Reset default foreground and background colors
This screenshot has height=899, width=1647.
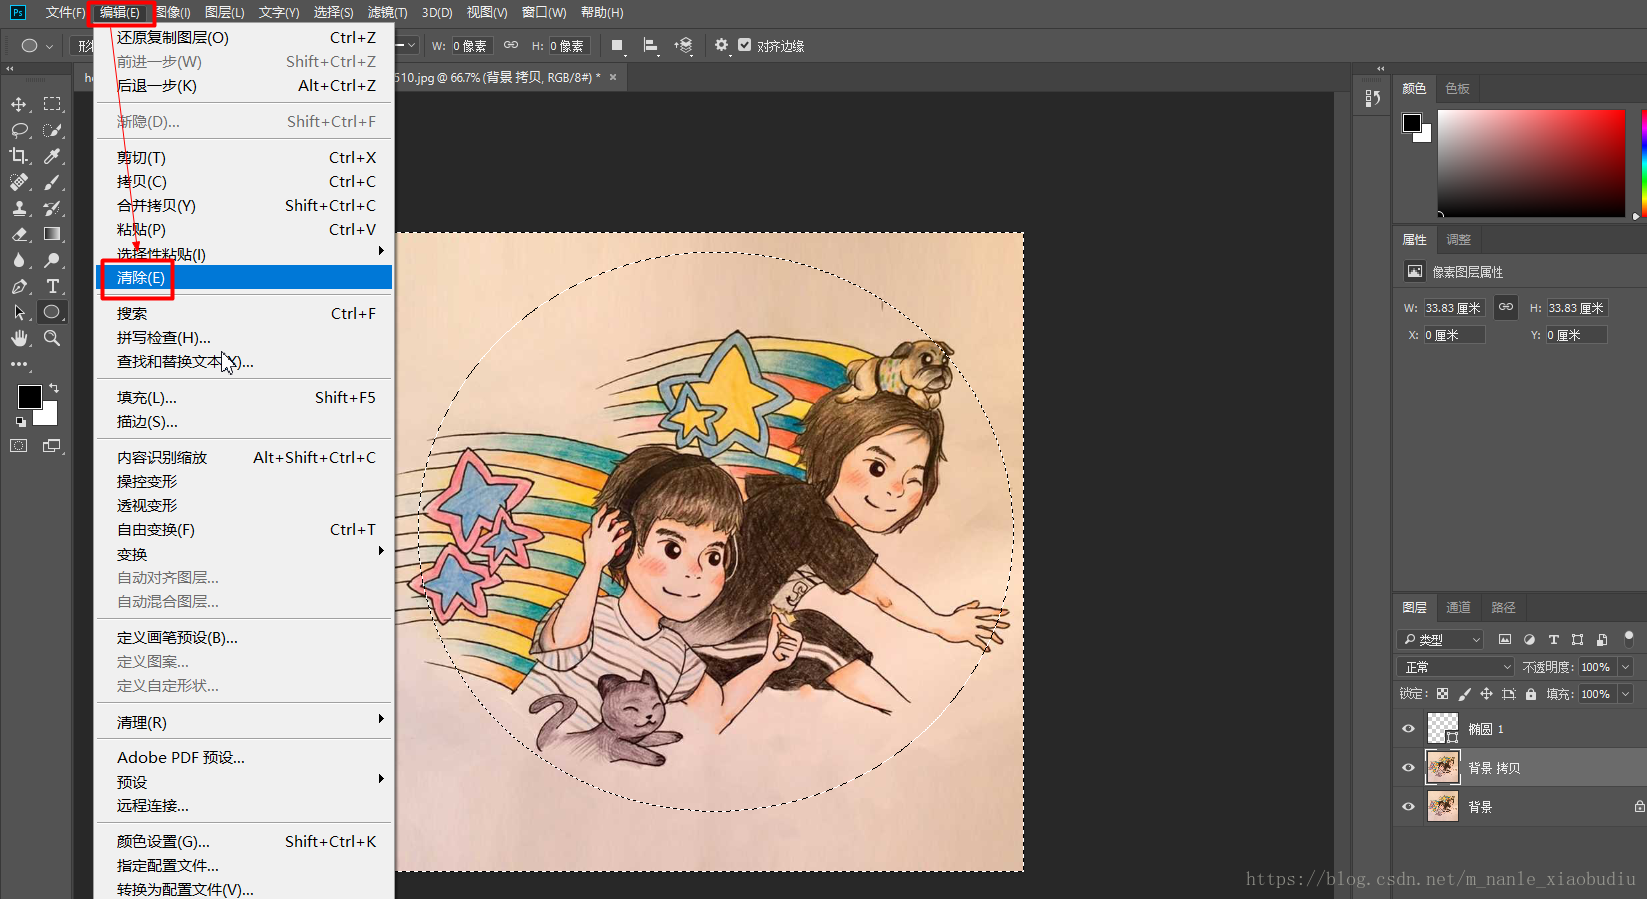(20, 422)
